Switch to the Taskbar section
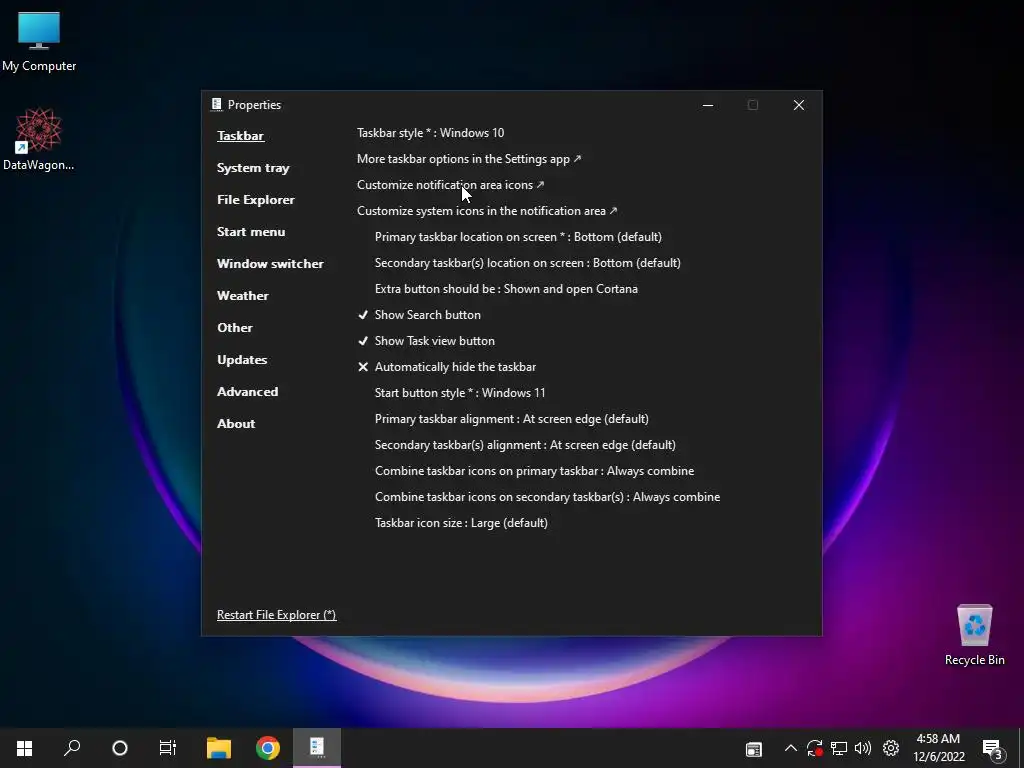The image size is (1024, 768). click(x=240, y=136)
